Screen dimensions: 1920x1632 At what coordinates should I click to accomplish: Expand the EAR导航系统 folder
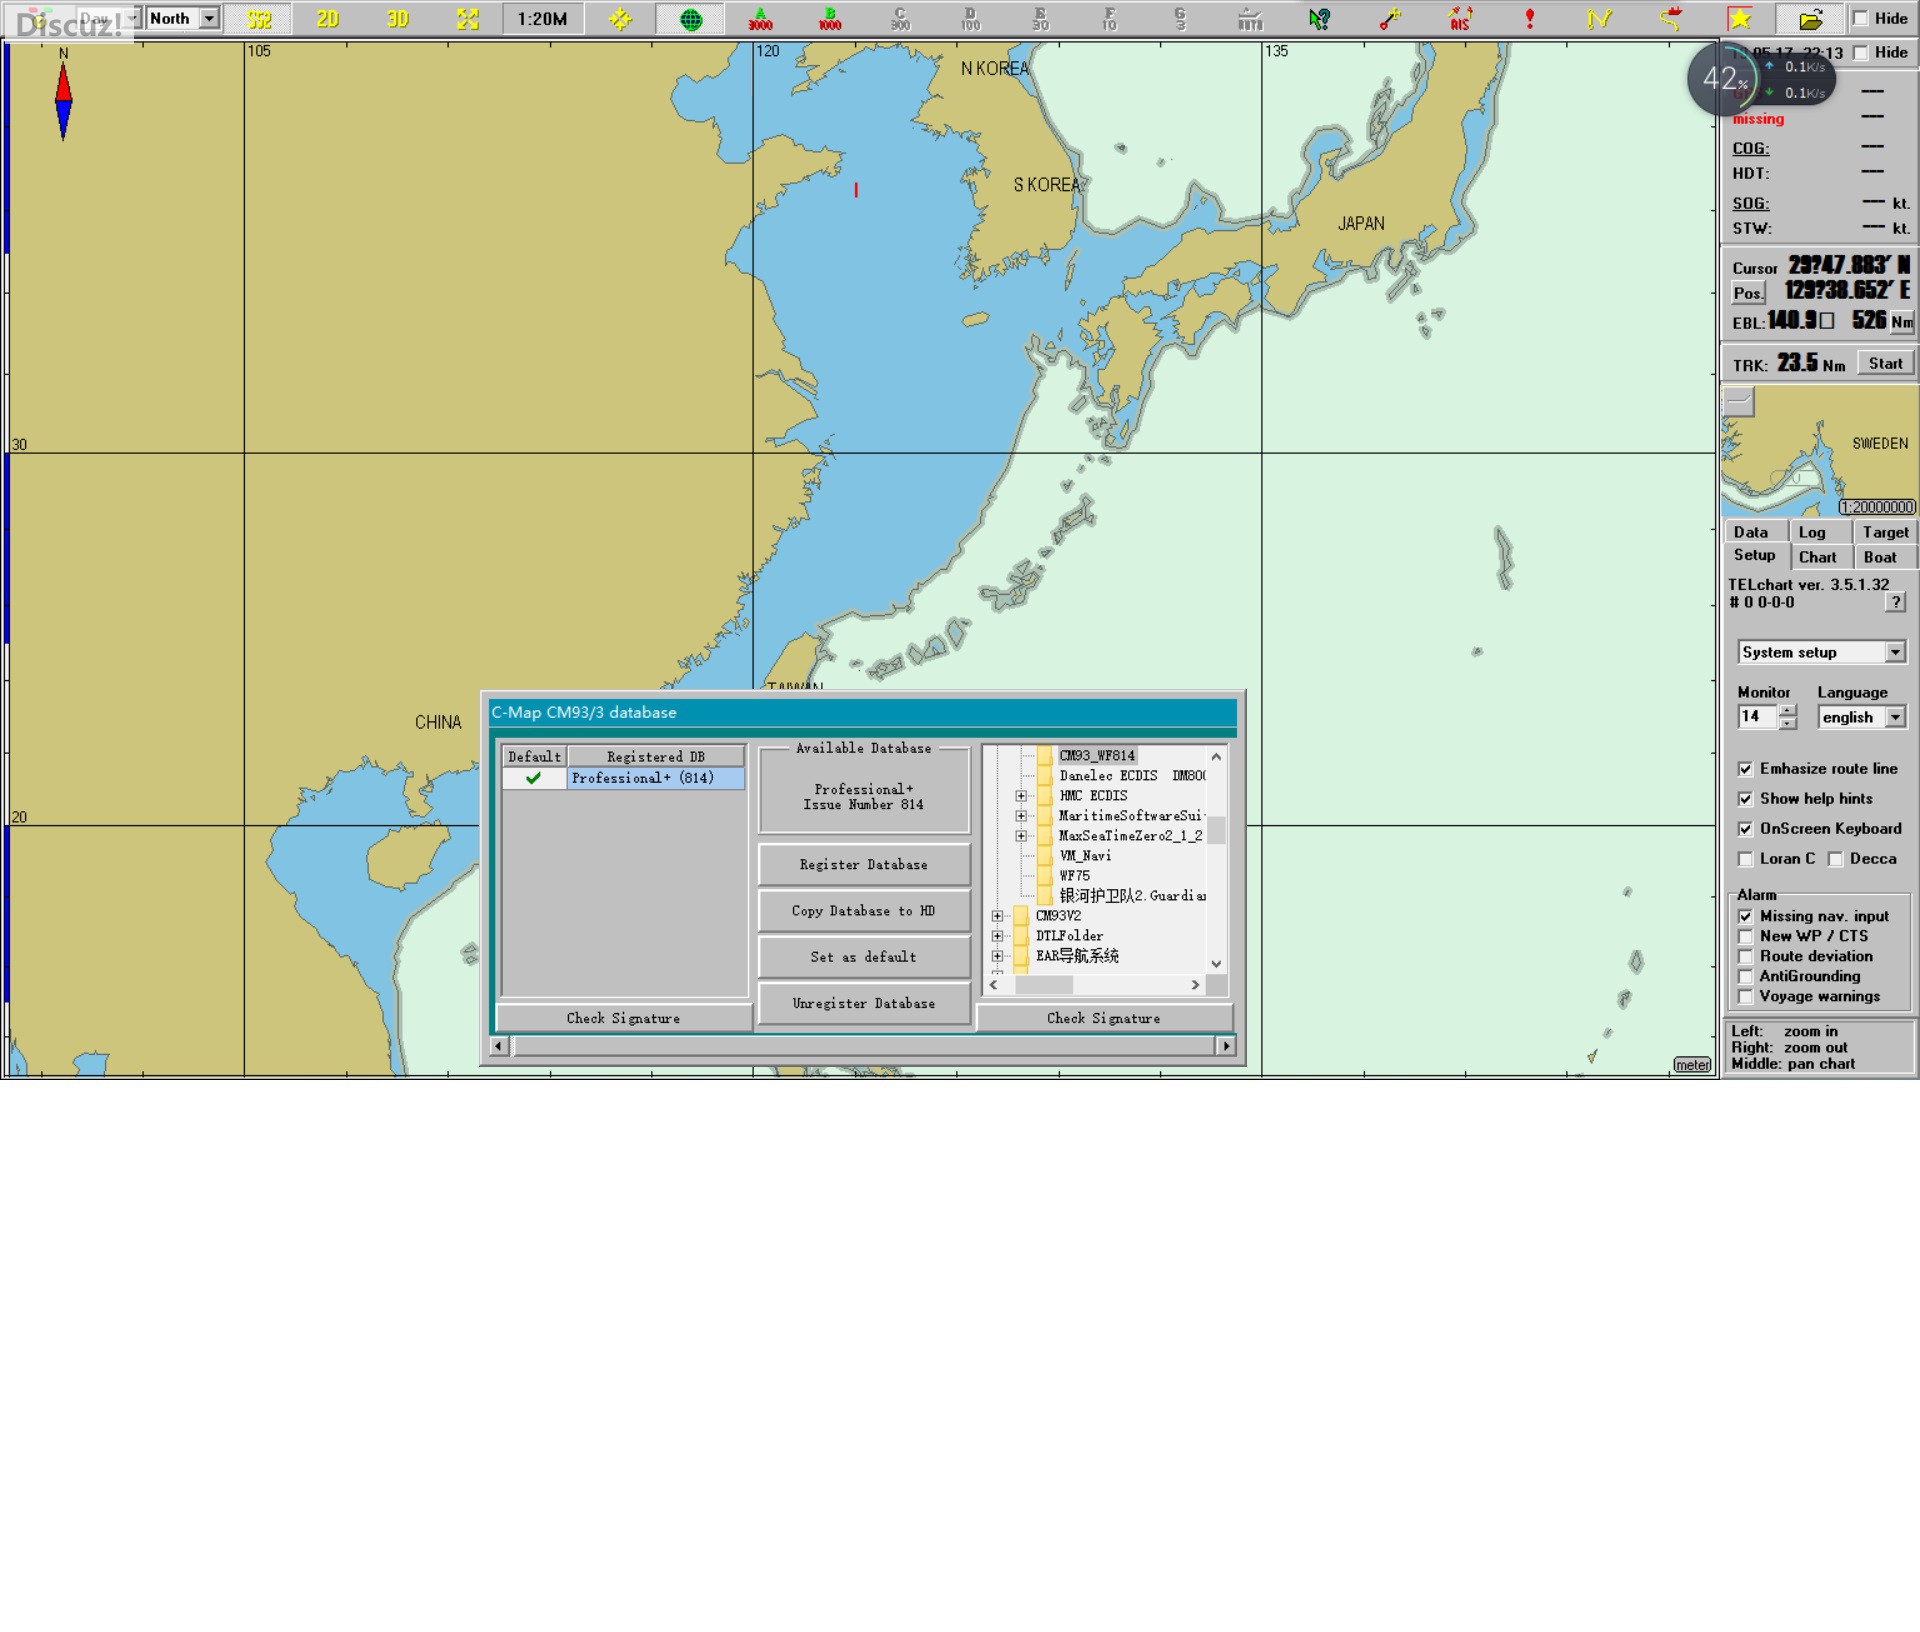tap(997, 956)
